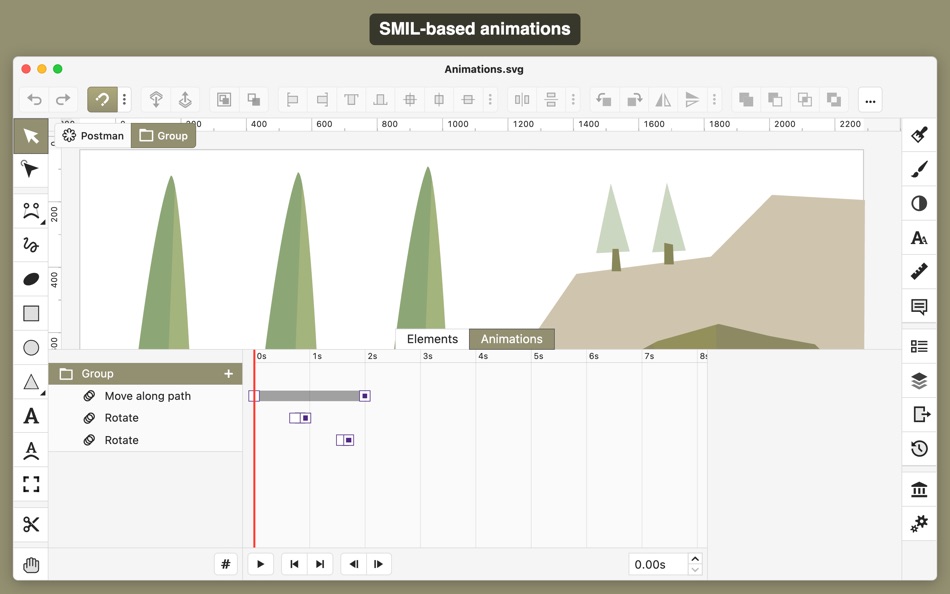Viewport: 950px width, 594px height.
Task: Open the Export panel
Action: click(x=918, y=415)
